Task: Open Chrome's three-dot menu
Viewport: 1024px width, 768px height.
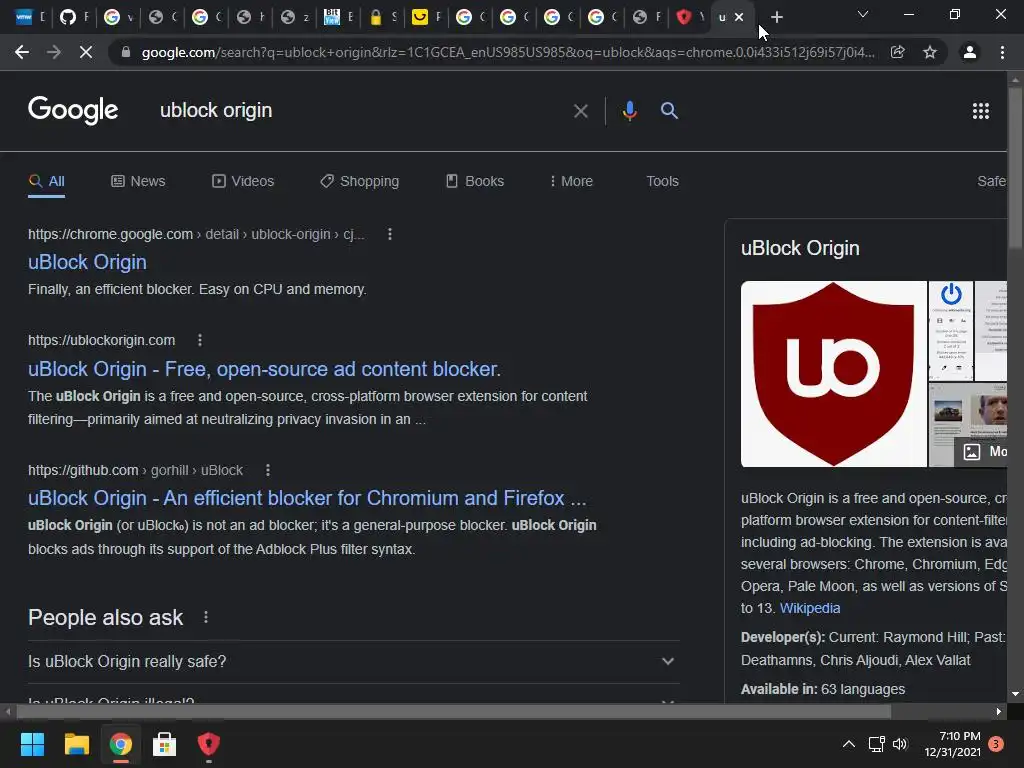Action: click(x=1002, y=52)
